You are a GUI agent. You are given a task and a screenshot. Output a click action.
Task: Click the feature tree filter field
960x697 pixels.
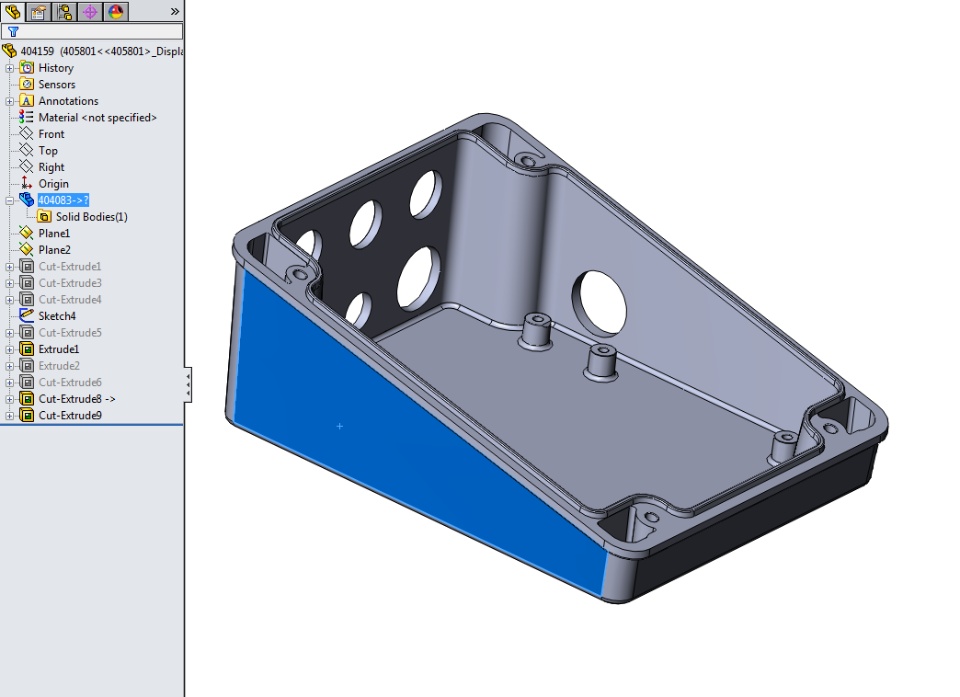[x=92, y=31]
